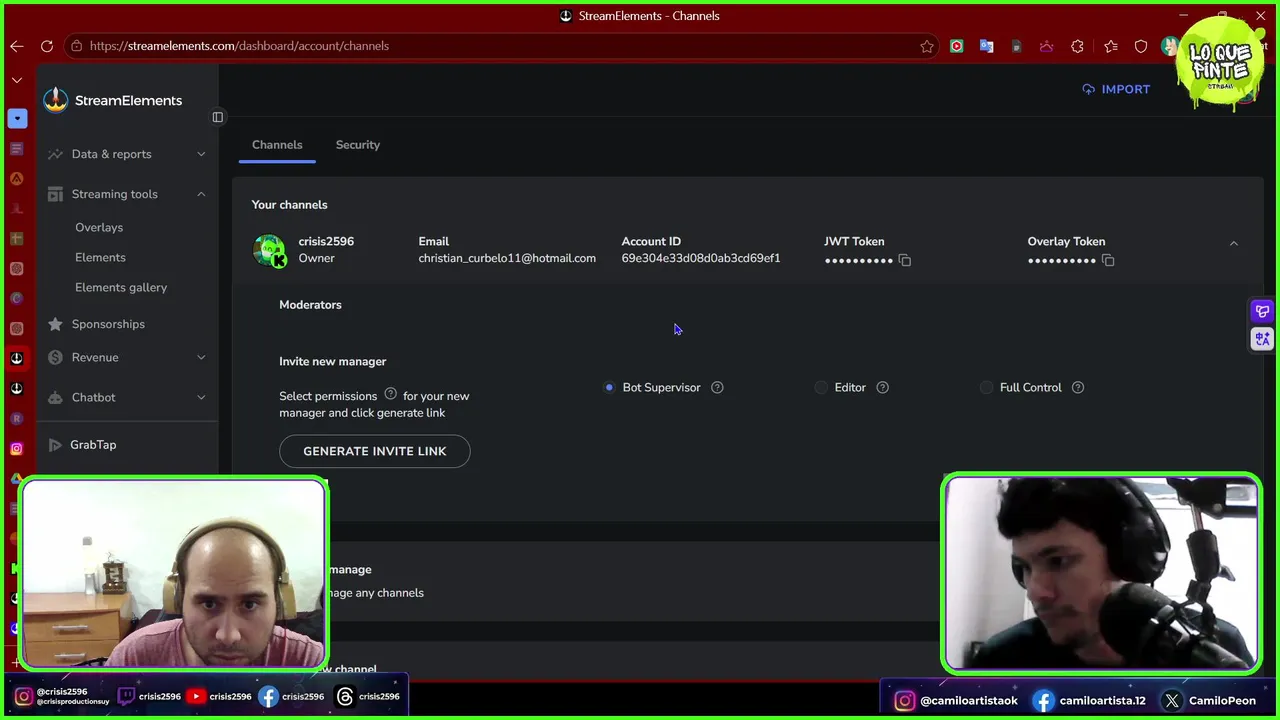Click the Generate Invite Link button
The image size is (1280, 720).
pos(375,451)
